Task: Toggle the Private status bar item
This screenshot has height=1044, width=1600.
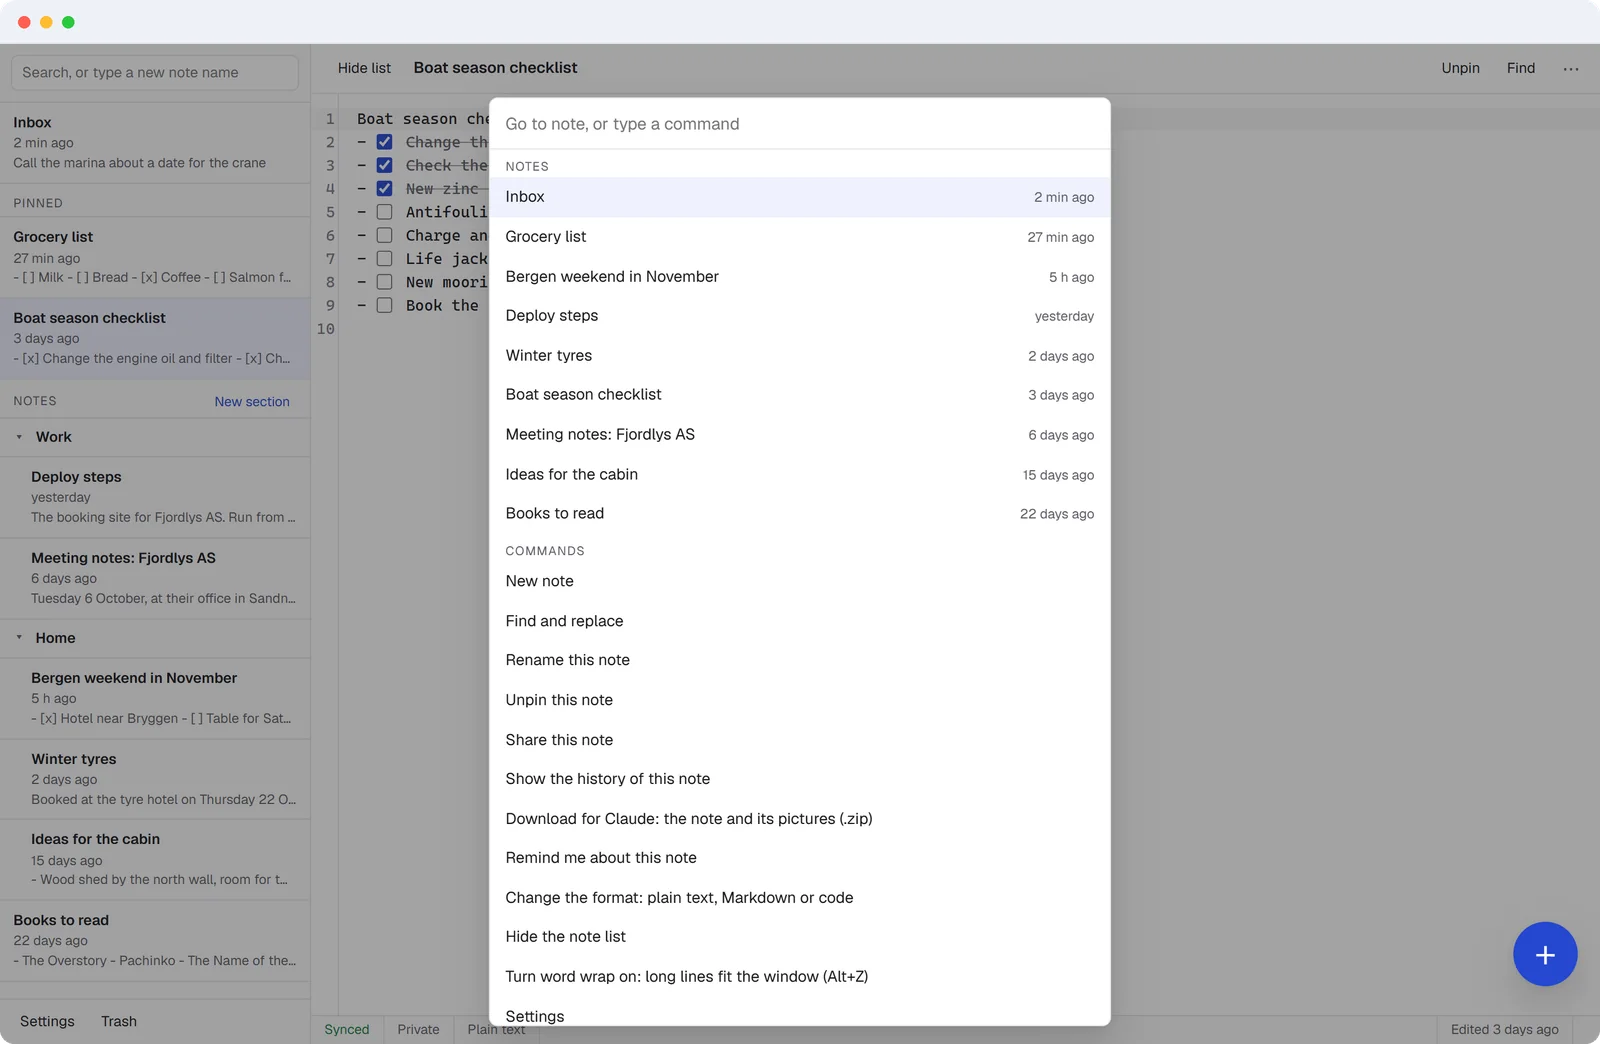Action: click(418, 1029)
